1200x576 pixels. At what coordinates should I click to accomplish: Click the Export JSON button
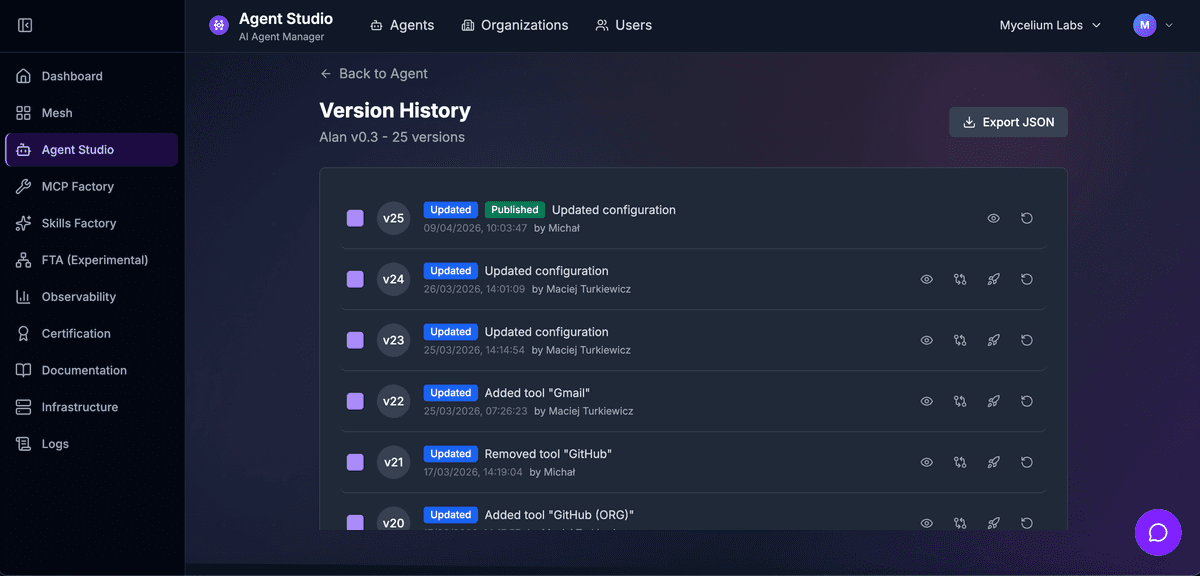point(1008,121)
